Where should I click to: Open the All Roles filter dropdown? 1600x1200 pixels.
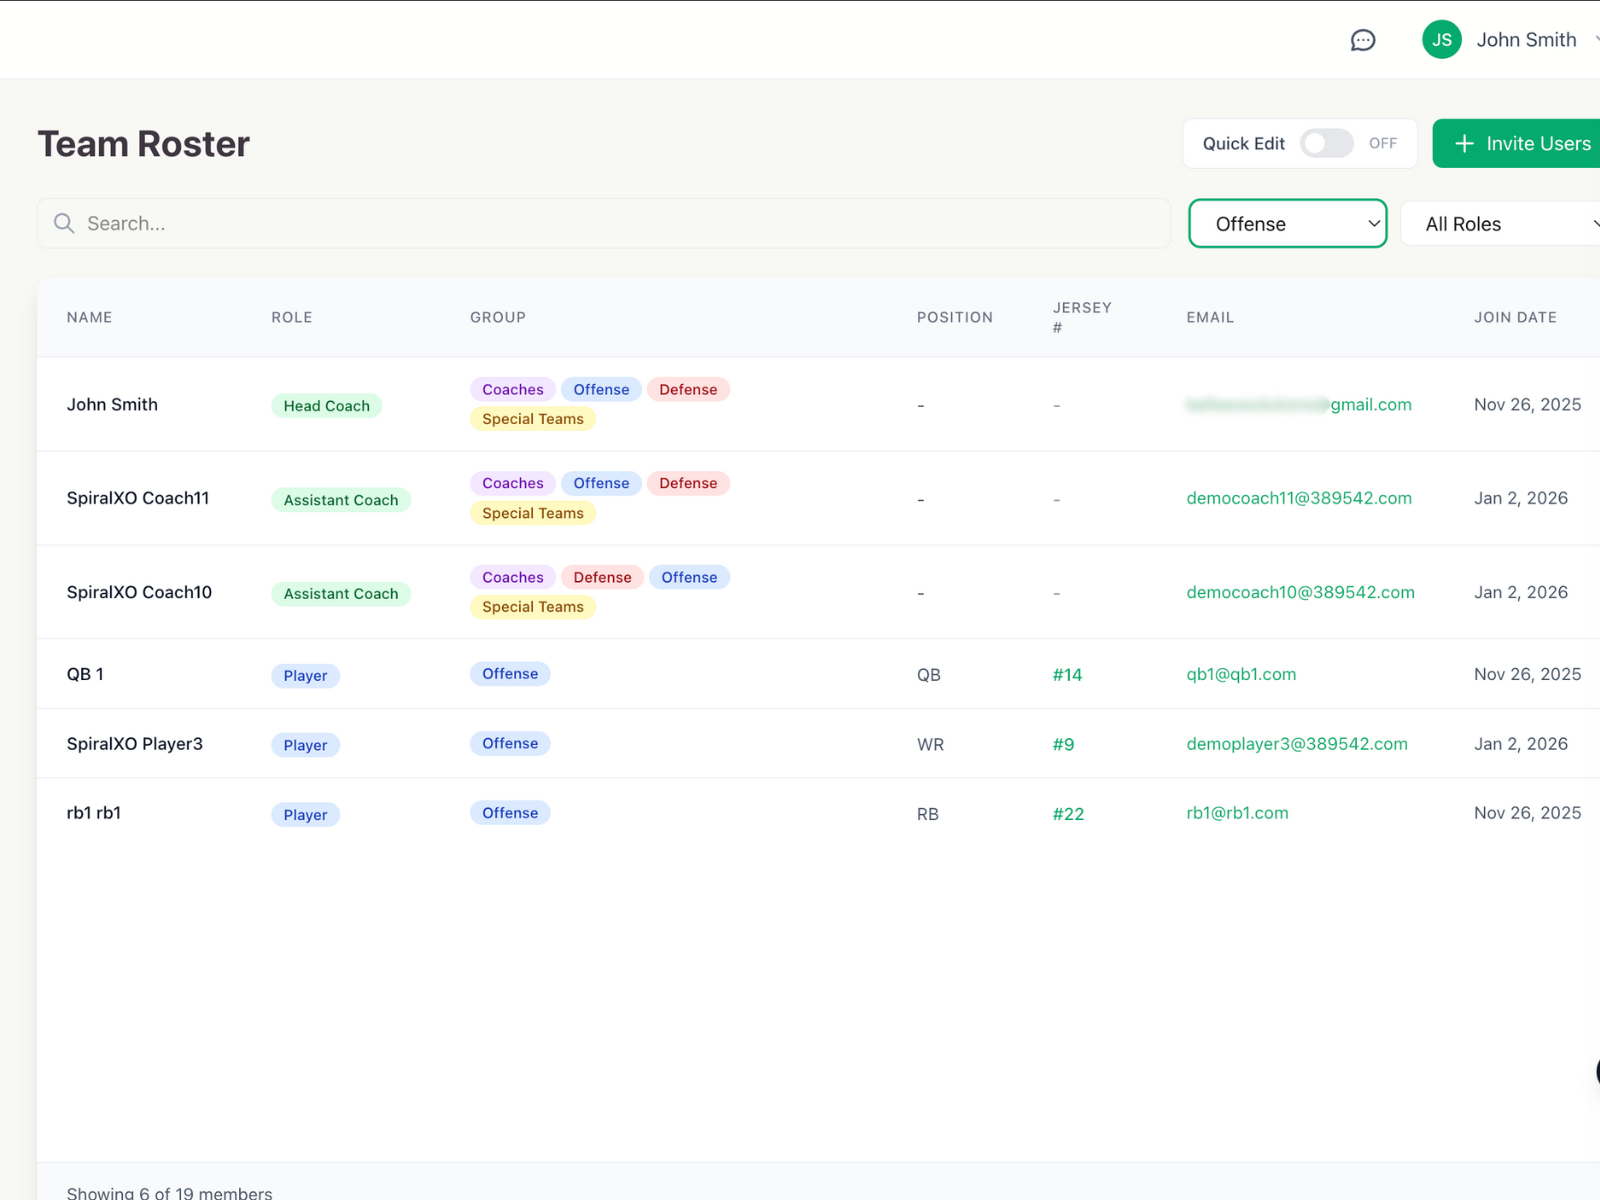pyautogui.click(x=1500, y=224)
